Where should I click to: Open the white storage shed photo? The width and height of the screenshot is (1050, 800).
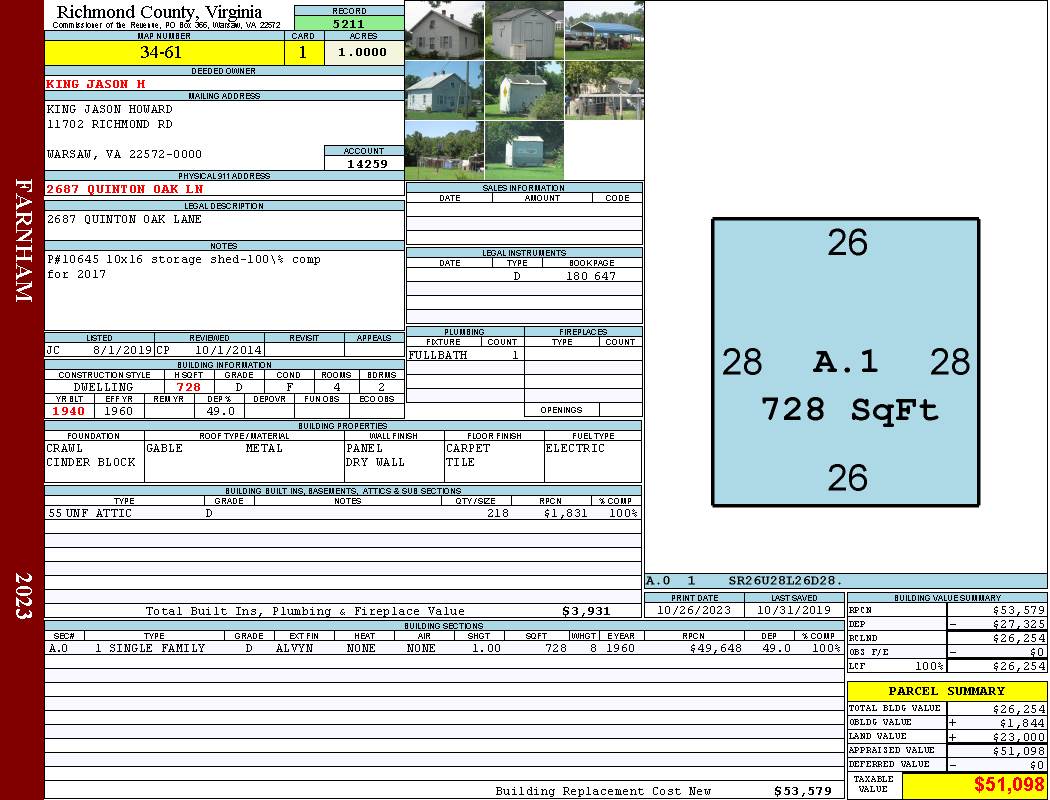point(524,30)
